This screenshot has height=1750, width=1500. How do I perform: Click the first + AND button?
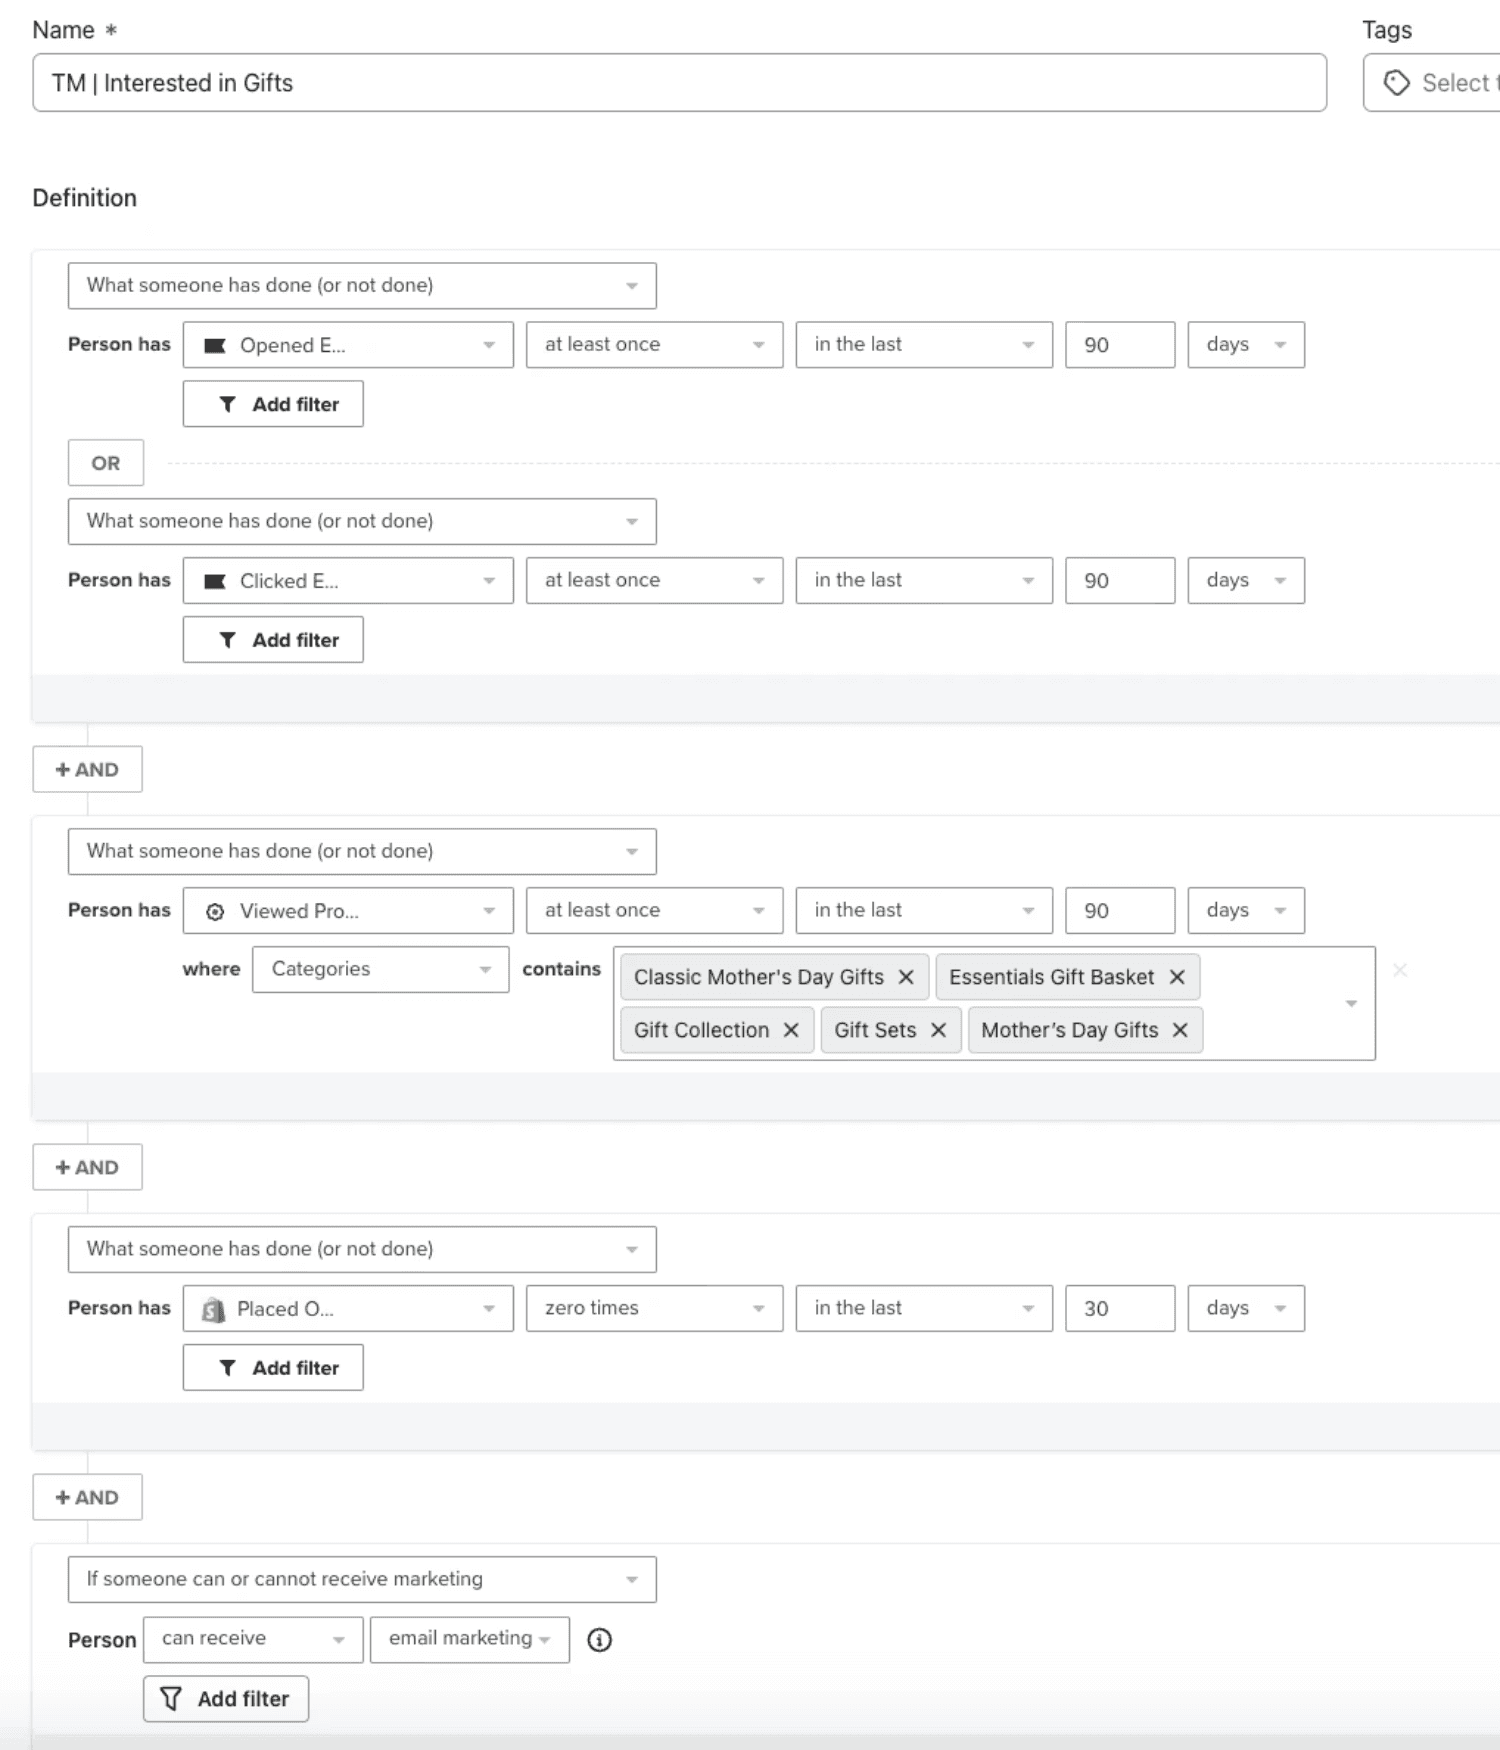click(87, 770)
